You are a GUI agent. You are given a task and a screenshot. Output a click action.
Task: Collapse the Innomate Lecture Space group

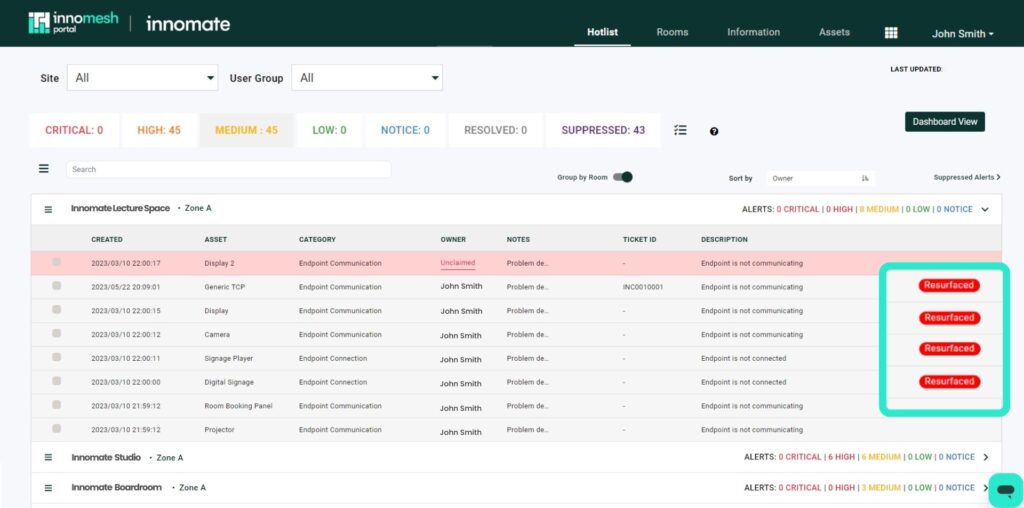(x=985, y=210)
